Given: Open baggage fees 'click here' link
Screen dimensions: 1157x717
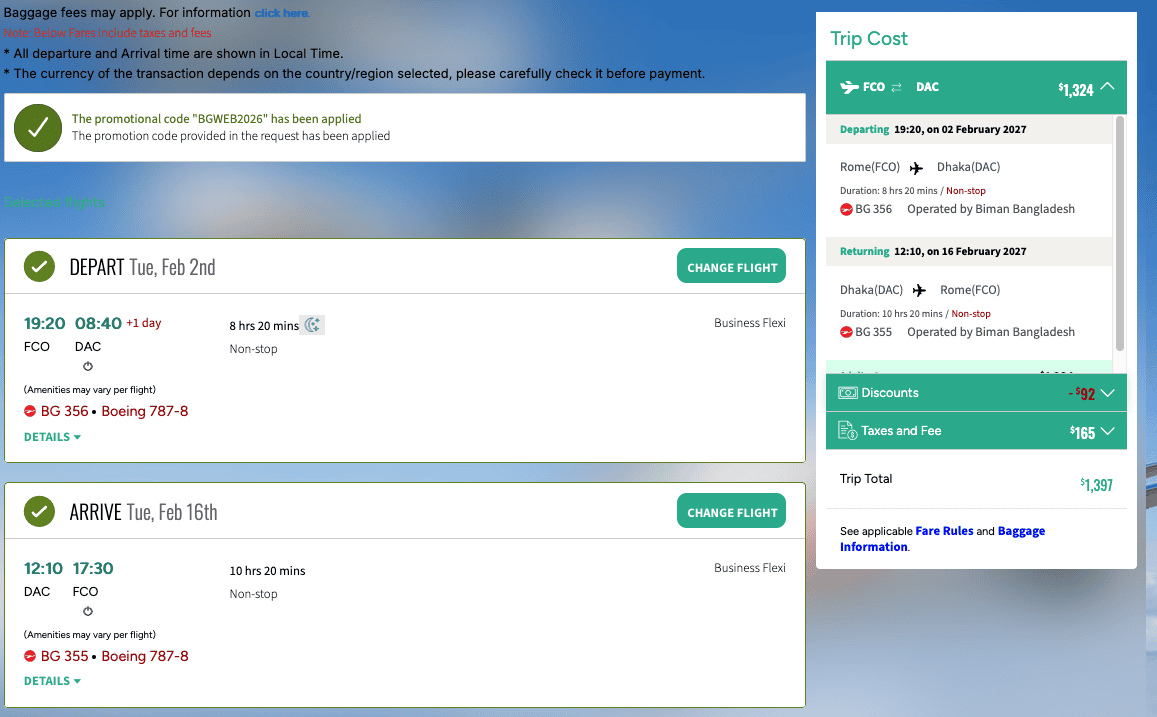Looking at the screenshot, I should [281, 13].
